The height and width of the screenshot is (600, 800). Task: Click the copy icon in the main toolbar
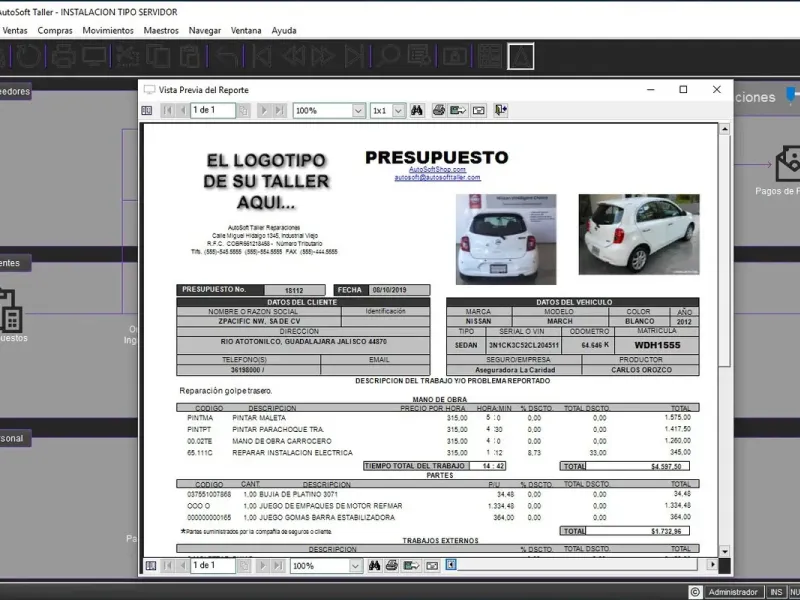(x=158, y=56)
